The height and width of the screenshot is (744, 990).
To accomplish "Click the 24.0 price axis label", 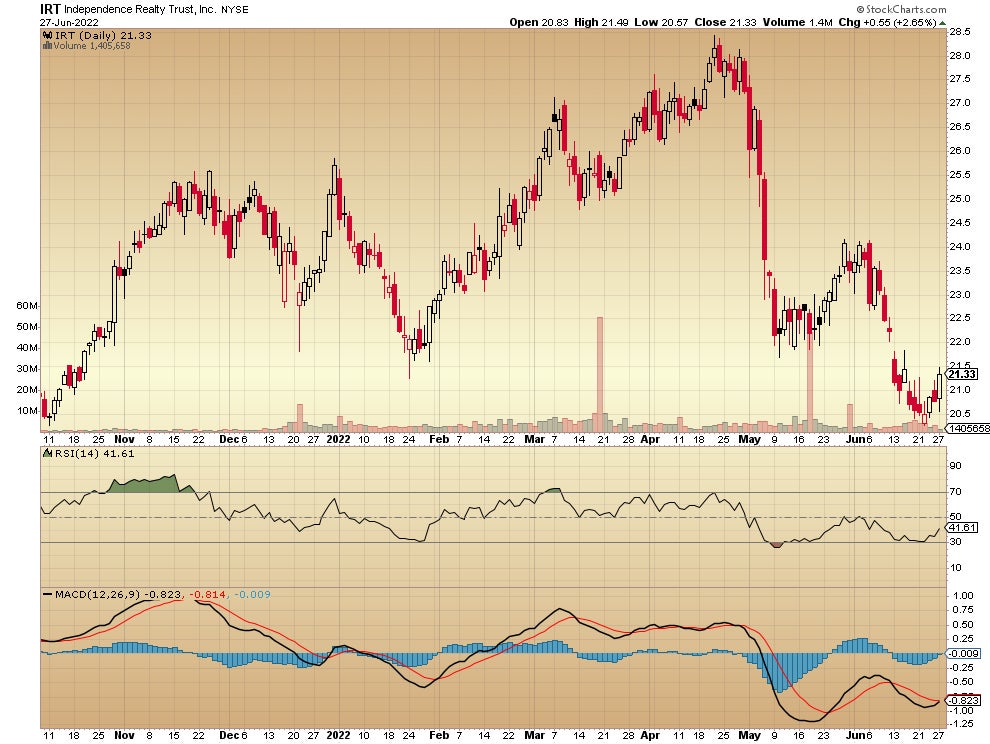I will tap(960, 246).
